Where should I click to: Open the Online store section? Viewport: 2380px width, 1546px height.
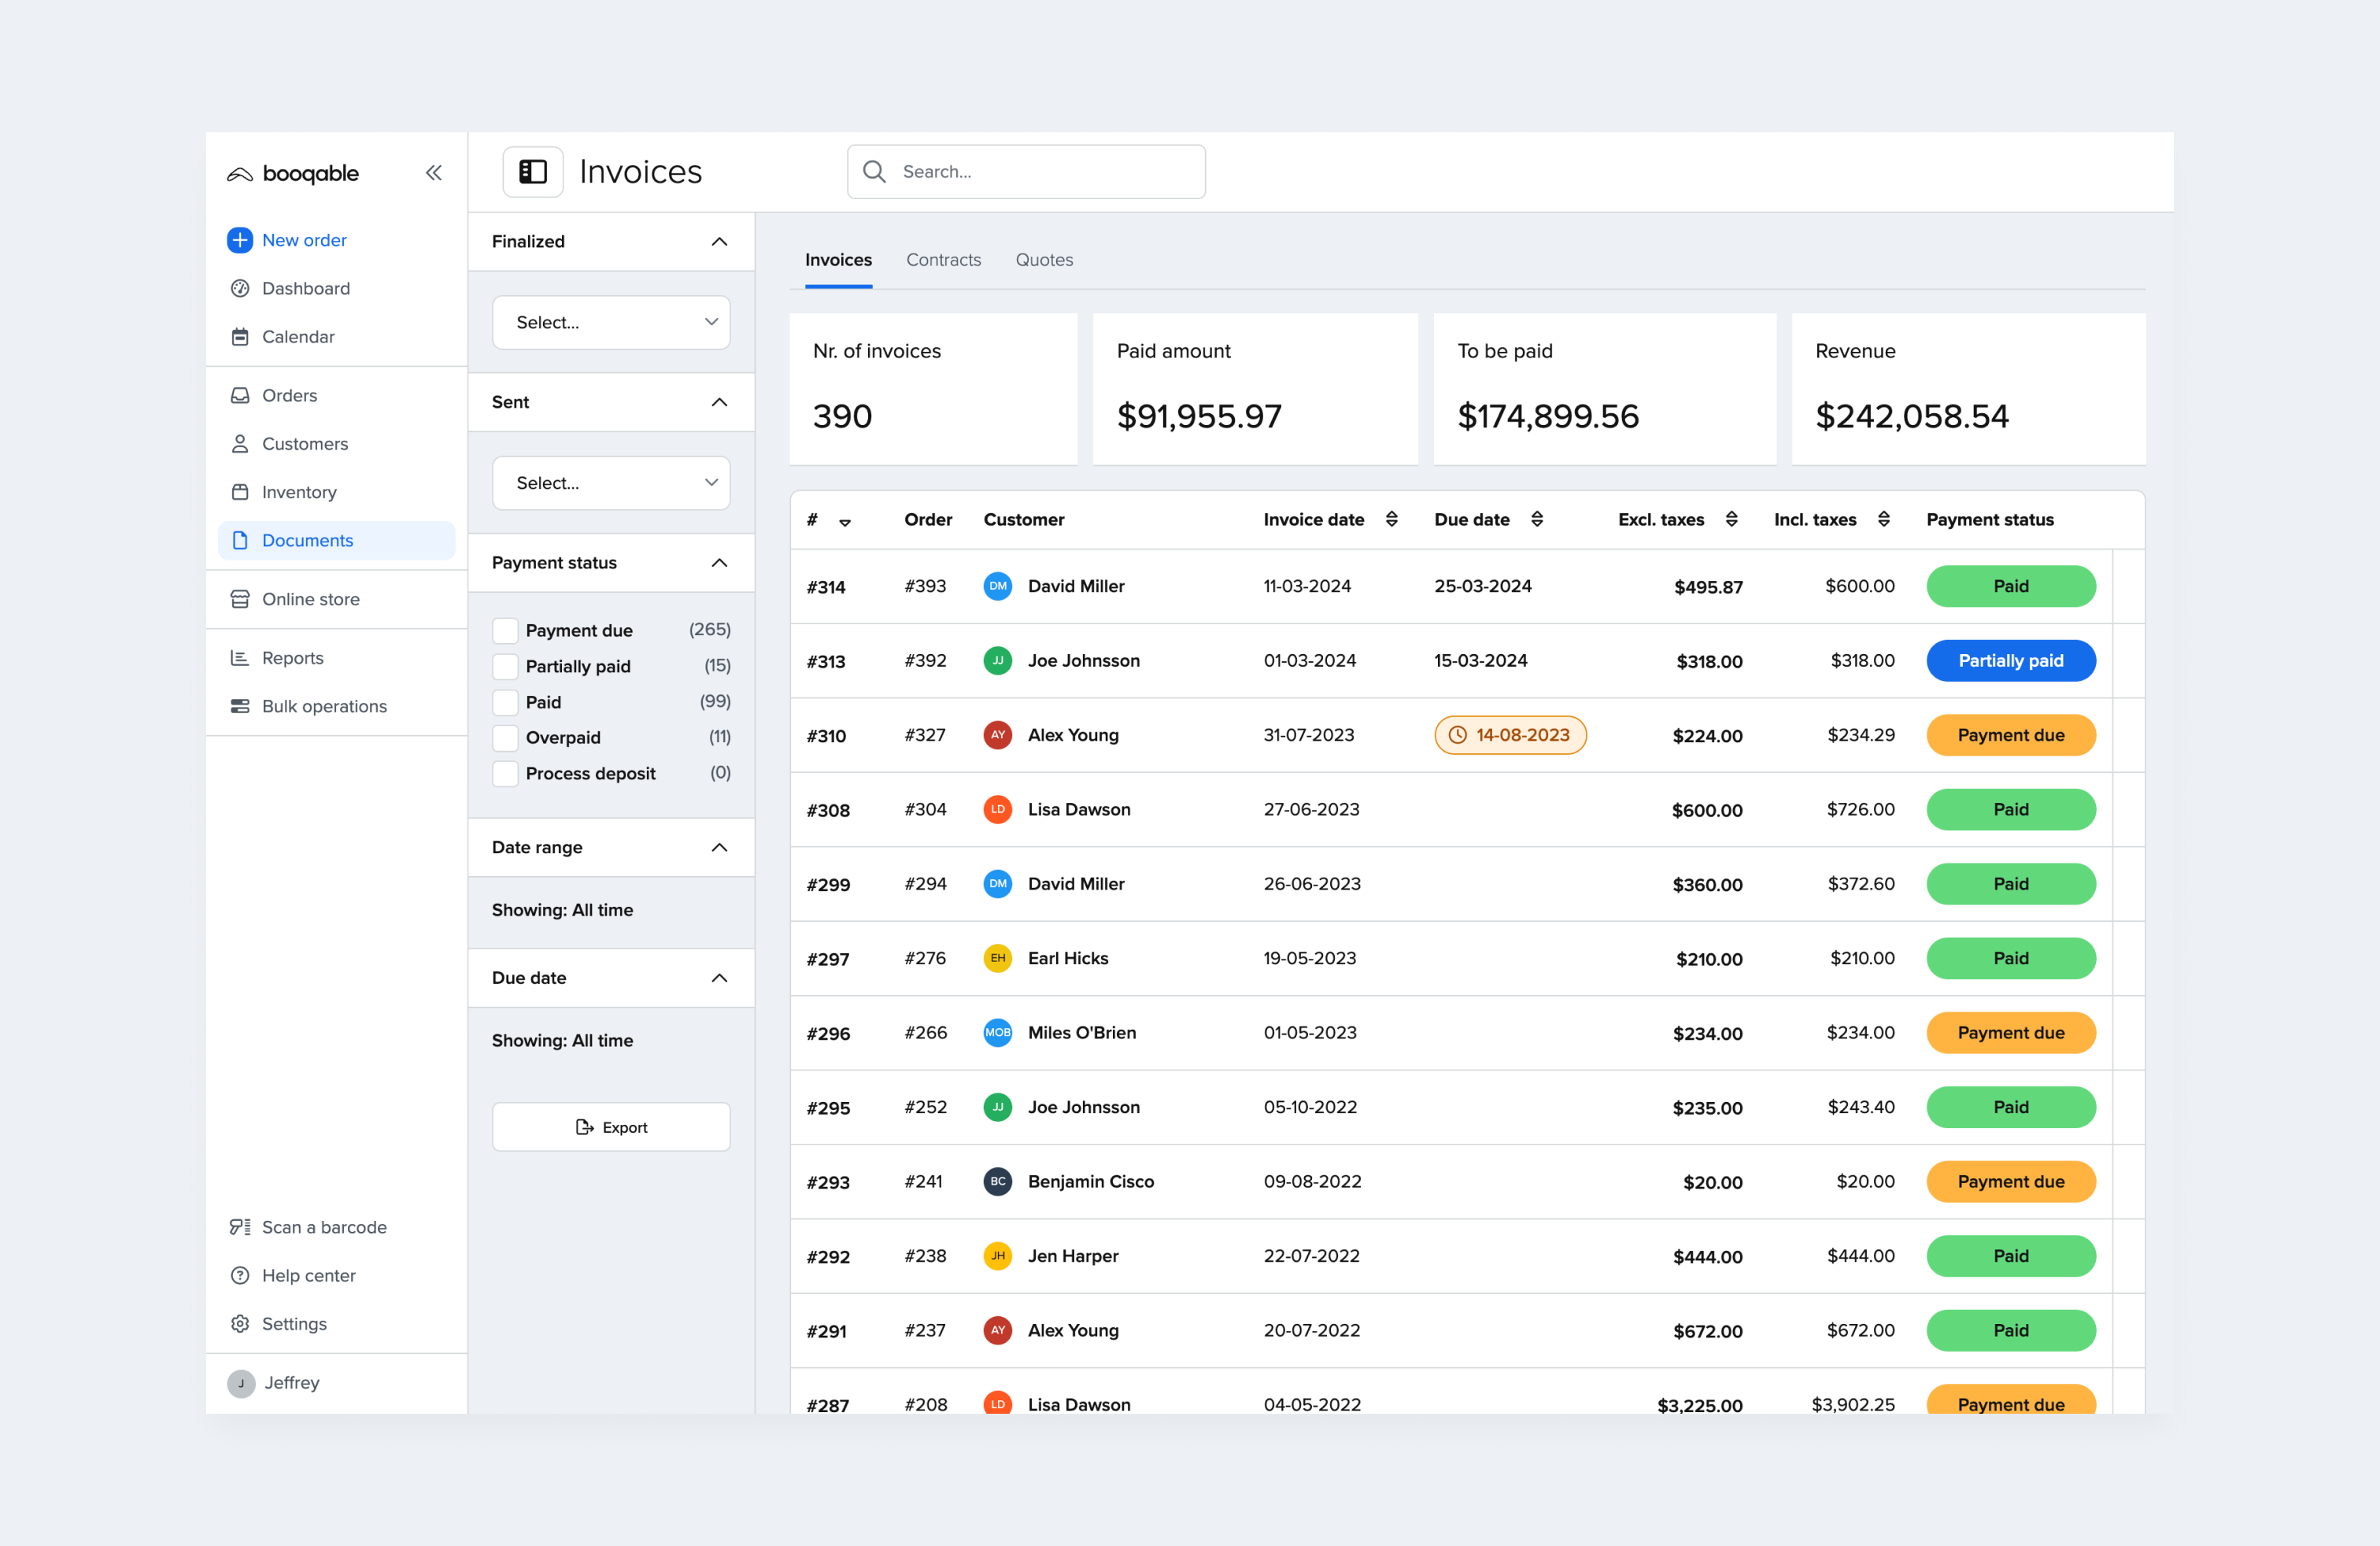tap(310, 599)
